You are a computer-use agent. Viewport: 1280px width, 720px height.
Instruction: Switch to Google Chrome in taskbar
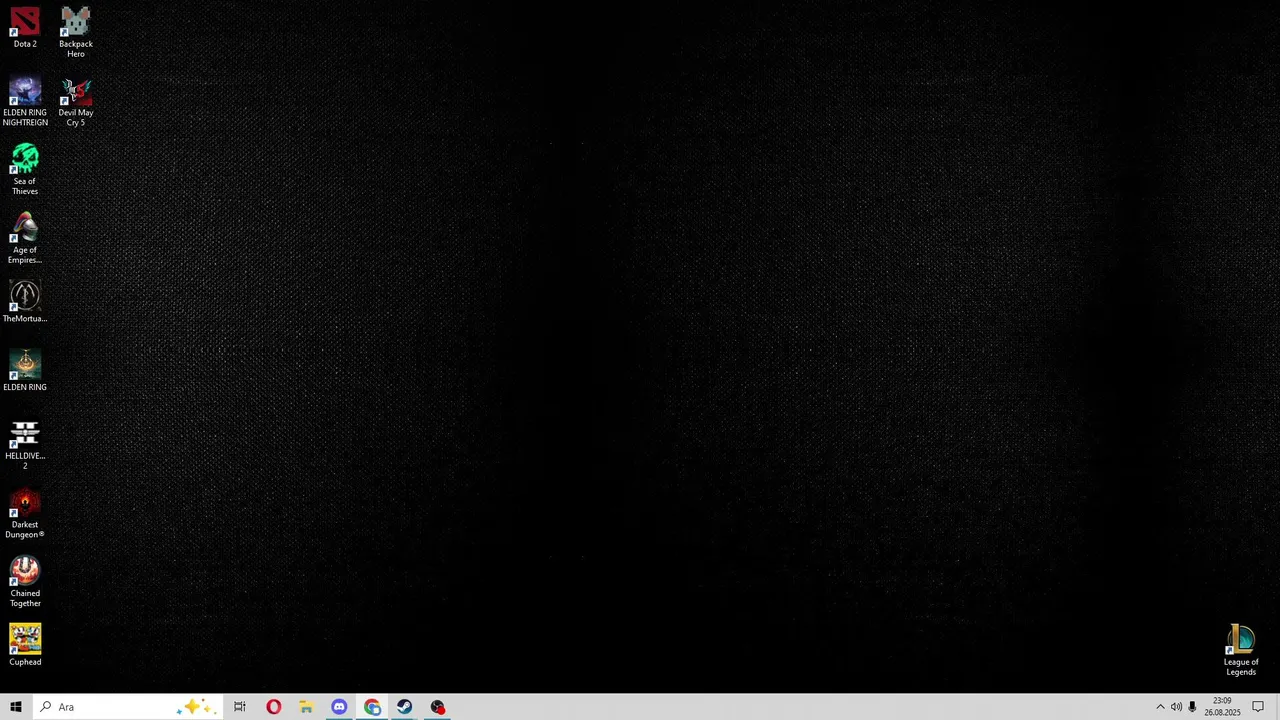(372, 707)
